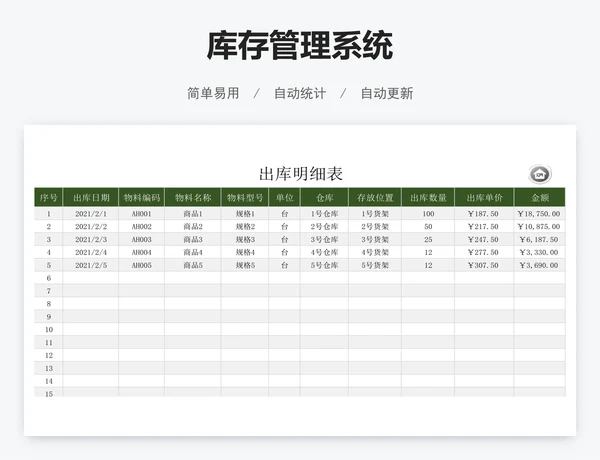Click the 商品2 name cell
600x460 pixels.
[193, 227]
